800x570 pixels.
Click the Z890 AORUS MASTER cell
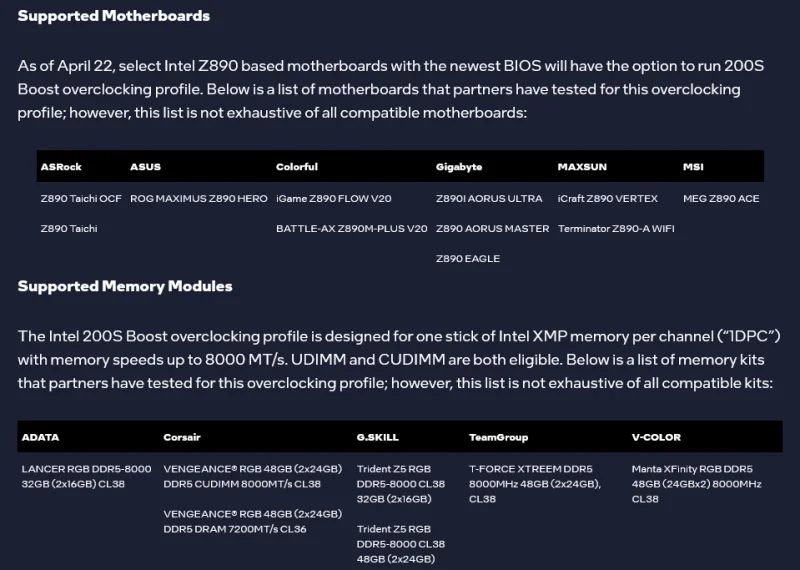tap(492, 229)
